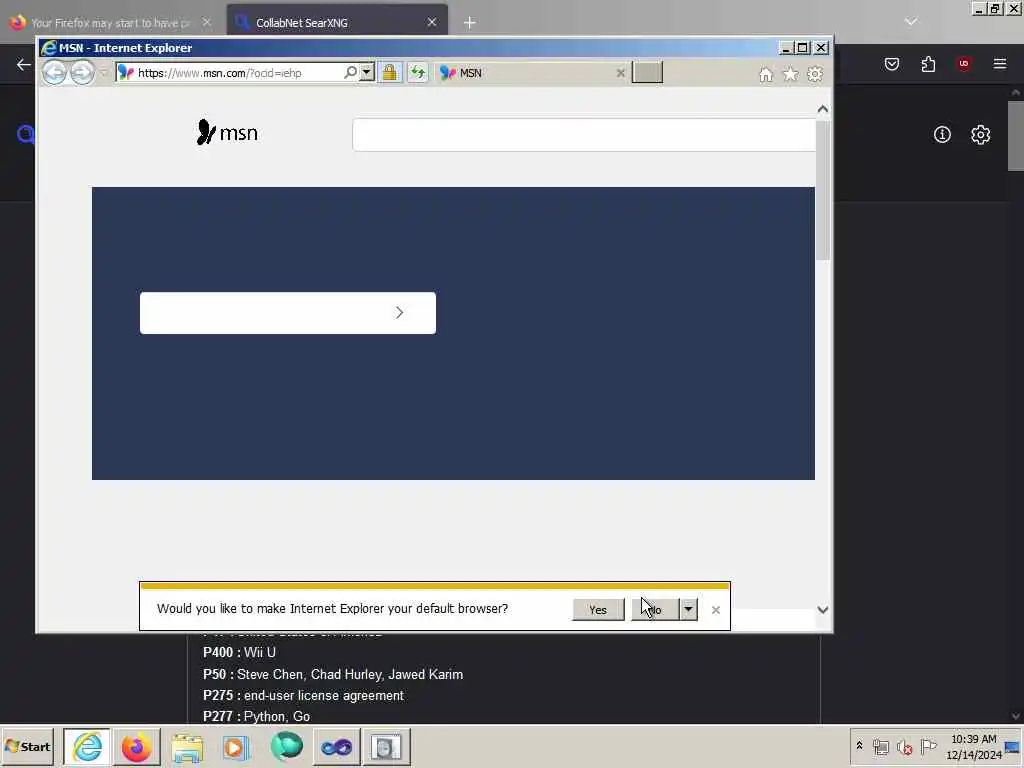Choose Yes for default browser prompt

598,609
